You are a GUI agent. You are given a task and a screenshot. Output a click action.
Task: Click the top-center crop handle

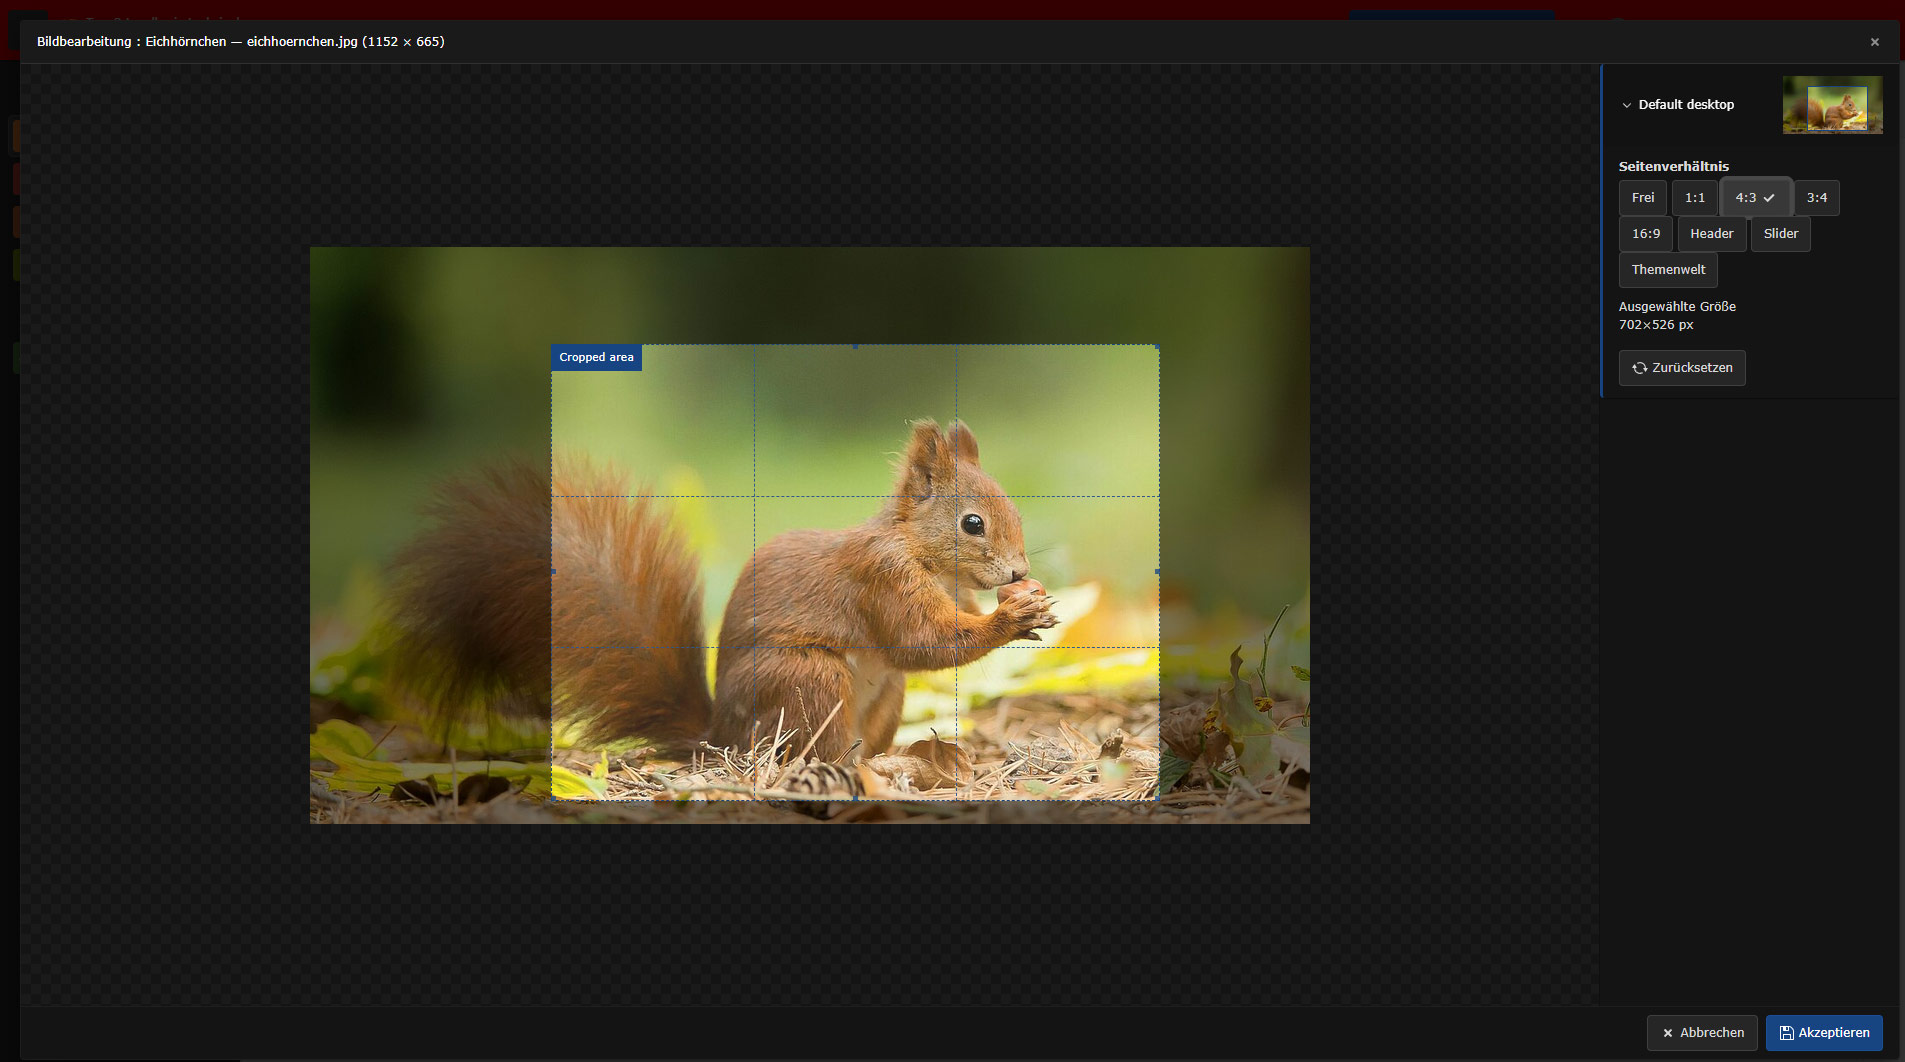tap(855, 346)
